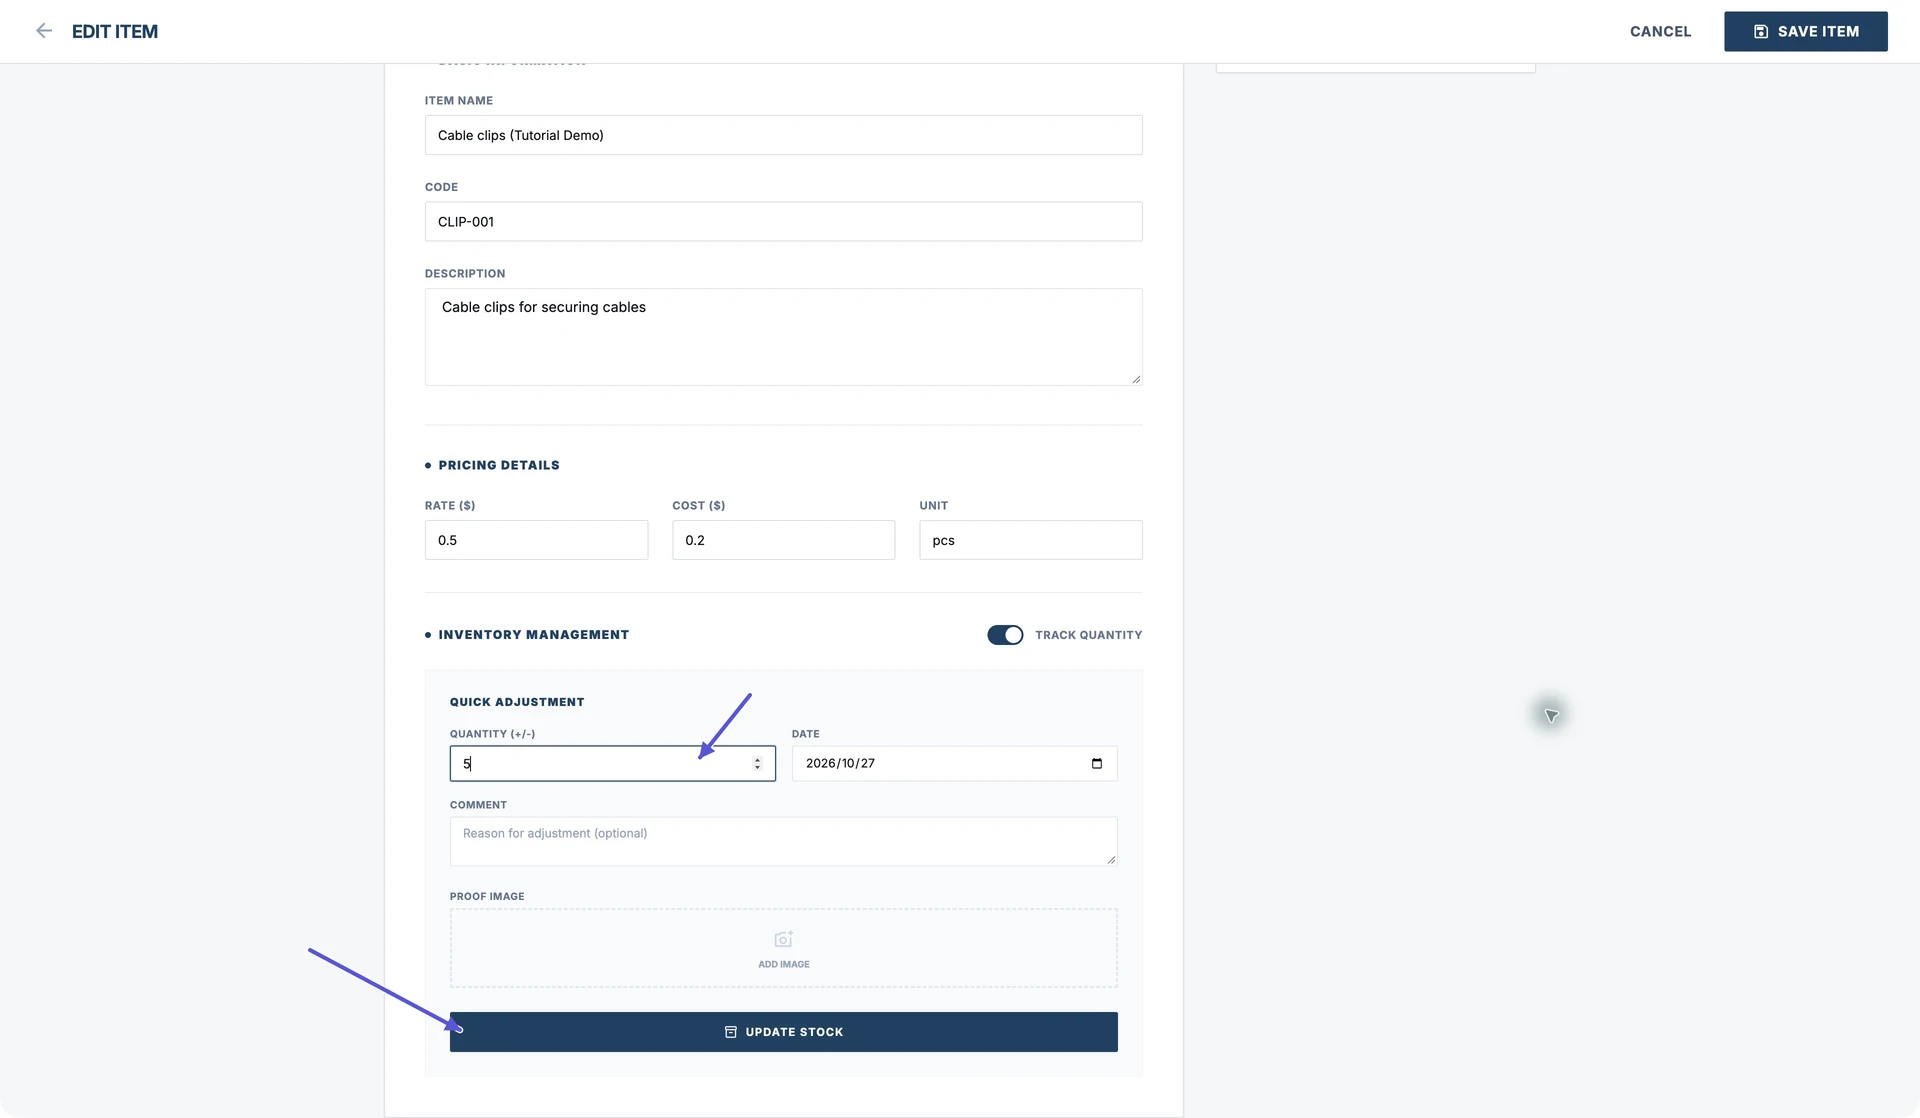Click the Date field showing 2026/10/27
The image size is (1920, 1118).
pyautogui.click(x=954, y=763)
